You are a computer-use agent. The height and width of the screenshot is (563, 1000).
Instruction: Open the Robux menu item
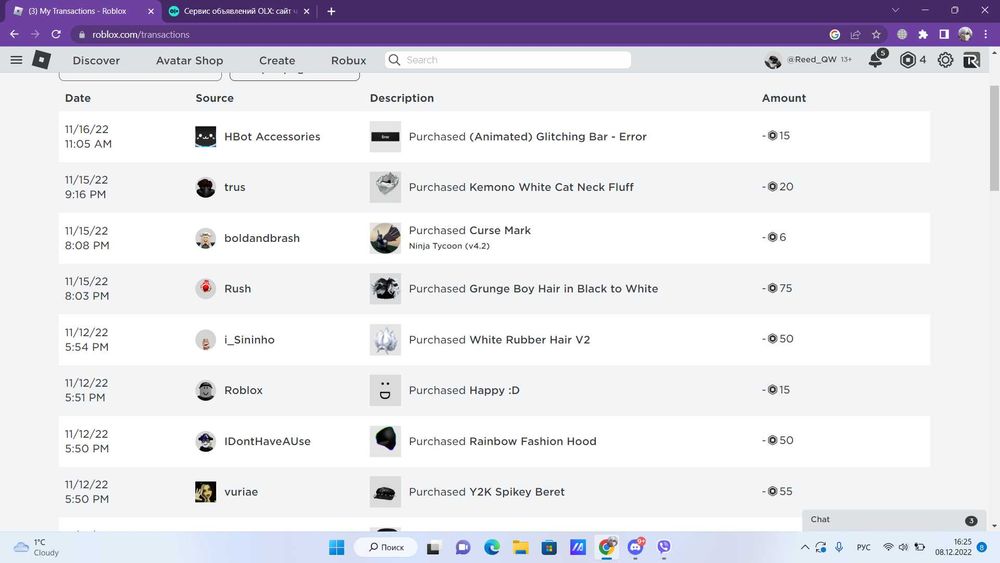coord(348,61)
